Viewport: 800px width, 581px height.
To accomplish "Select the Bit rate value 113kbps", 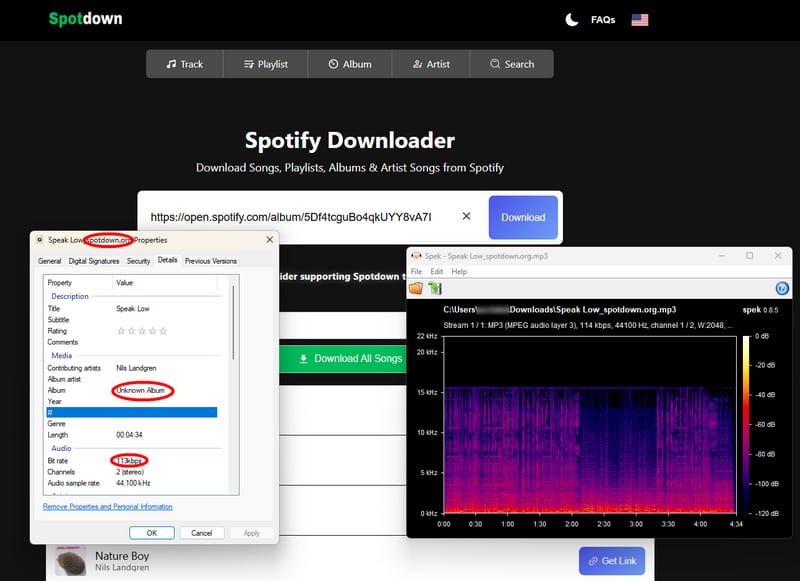I will coord(129,461).
